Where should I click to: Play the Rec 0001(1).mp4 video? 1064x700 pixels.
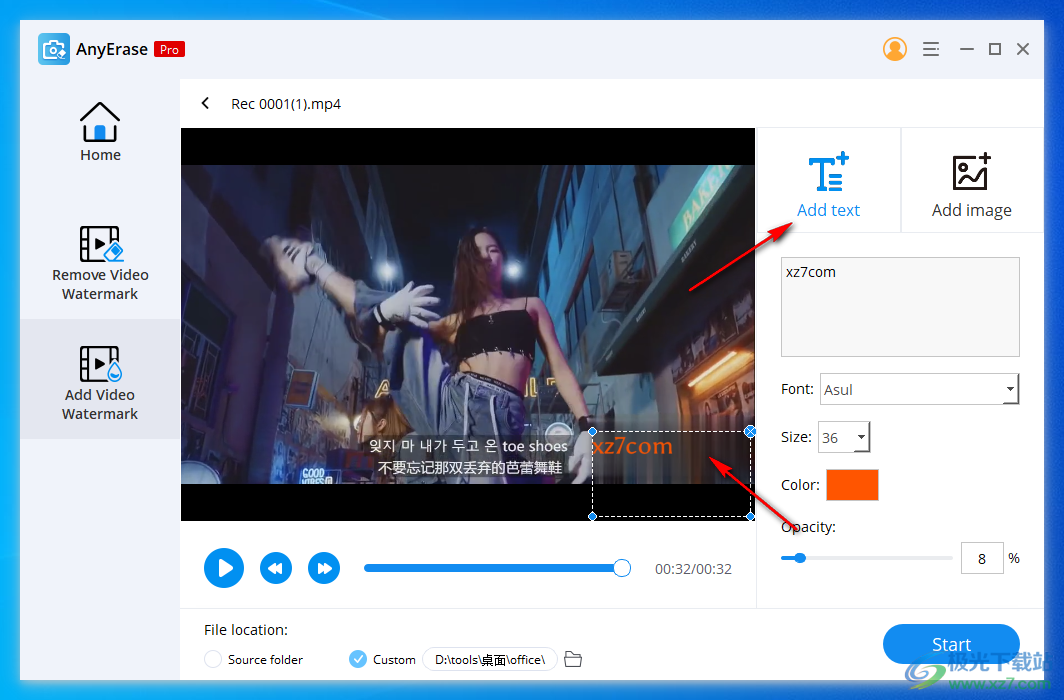(x=224, y=568)
